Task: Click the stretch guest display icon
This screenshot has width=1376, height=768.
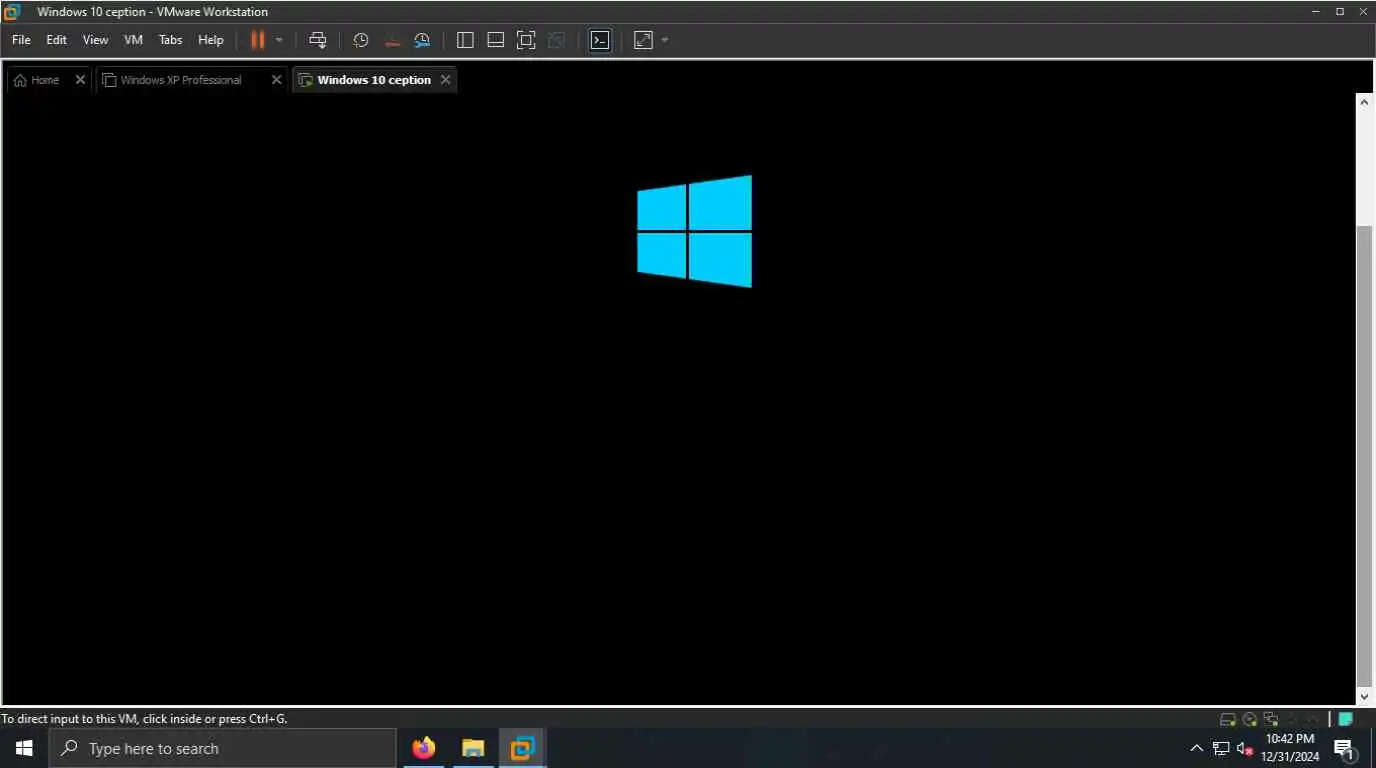Action: pyautogui.click(x=644, y=40)
